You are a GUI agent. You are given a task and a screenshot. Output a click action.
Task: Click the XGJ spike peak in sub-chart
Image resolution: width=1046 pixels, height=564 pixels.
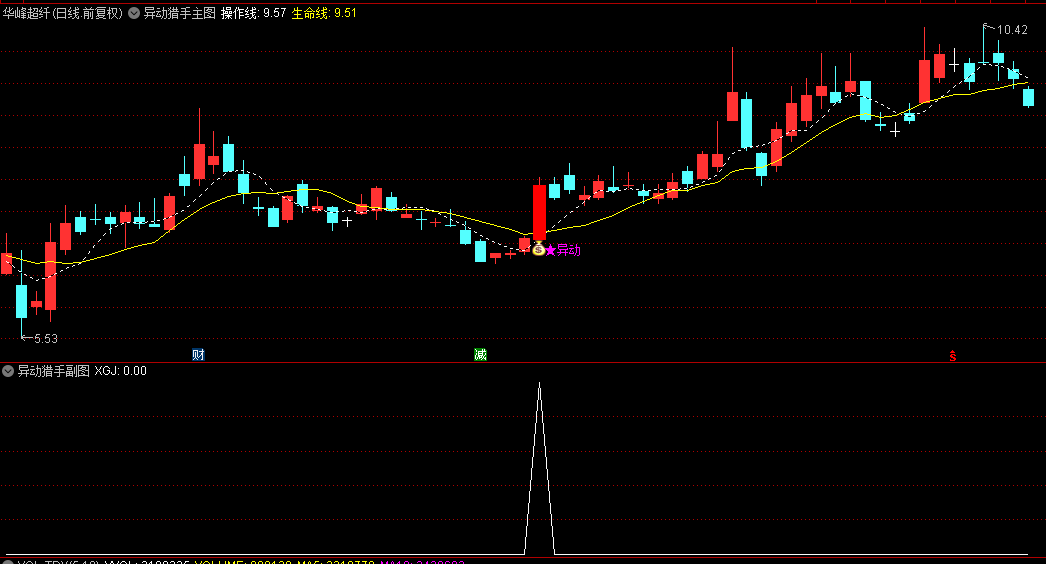pyautogui.click(x=540, y=384)
